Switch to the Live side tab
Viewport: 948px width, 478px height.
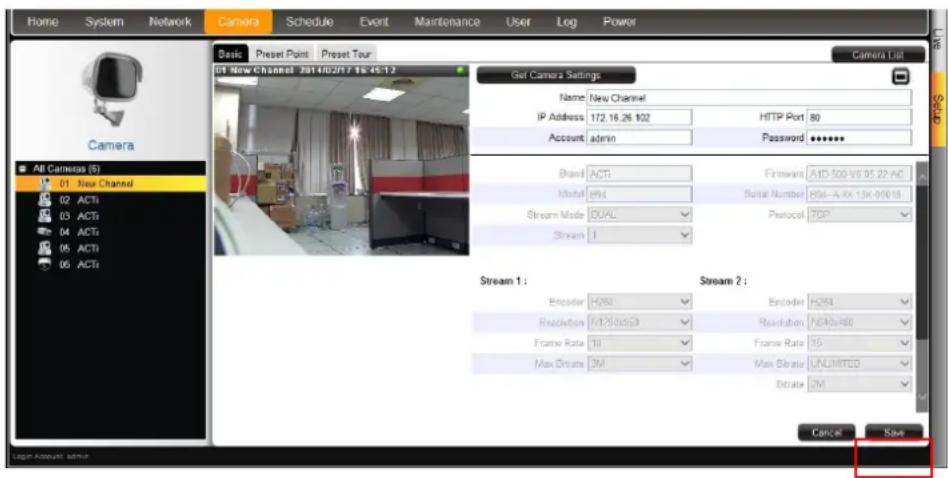937,41
